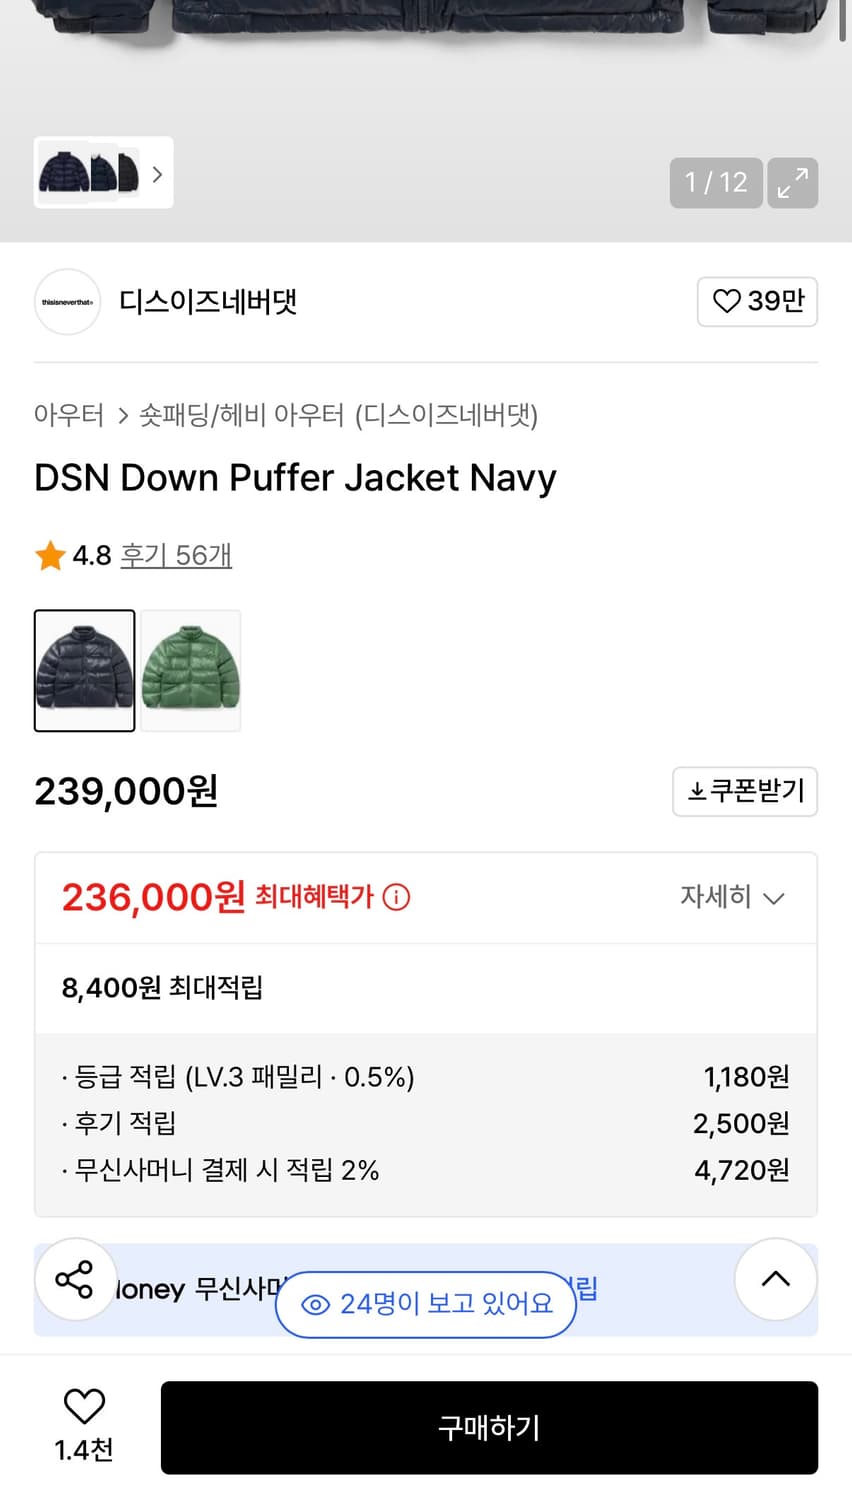This screenshot has height=1500, width=852.
Task: Tap the orange star rating icon
Action: click(50, 555)
